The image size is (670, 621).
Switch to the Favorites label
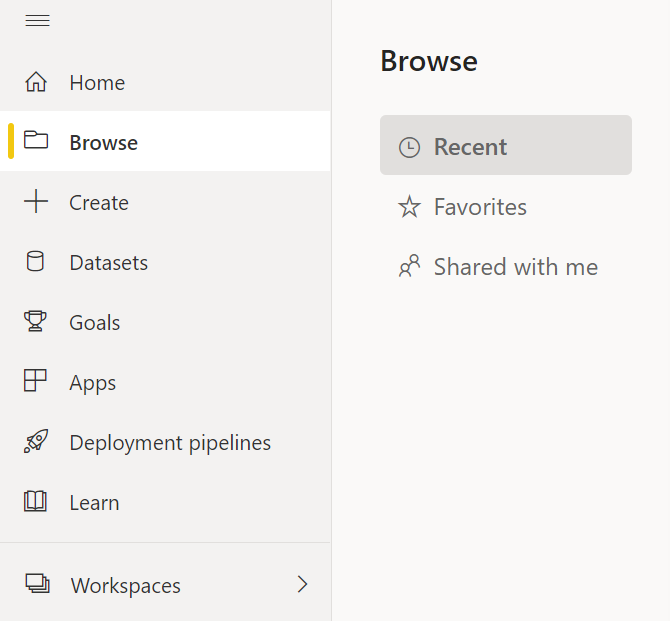(480, 207)
